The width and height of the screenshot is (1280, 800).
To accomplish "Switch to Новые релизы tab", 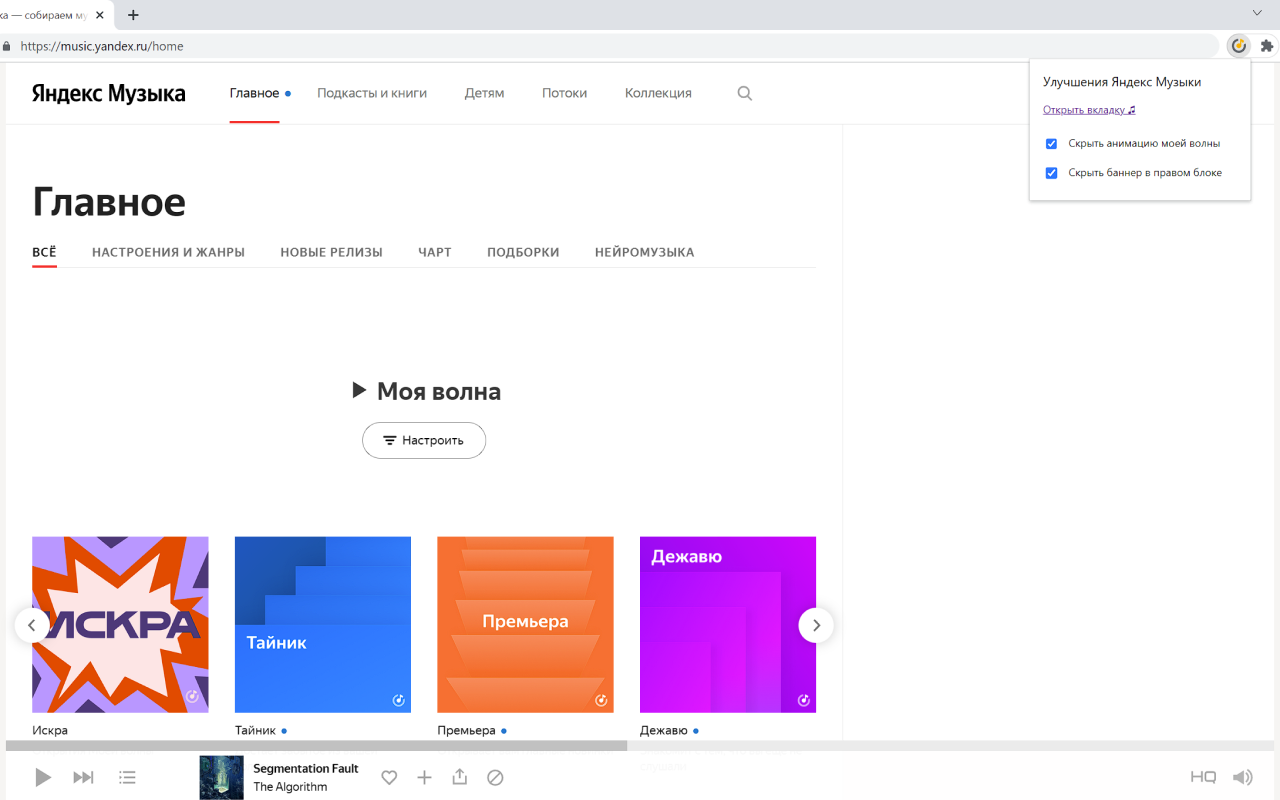I will pyautogui.click(x=331, y=252).
